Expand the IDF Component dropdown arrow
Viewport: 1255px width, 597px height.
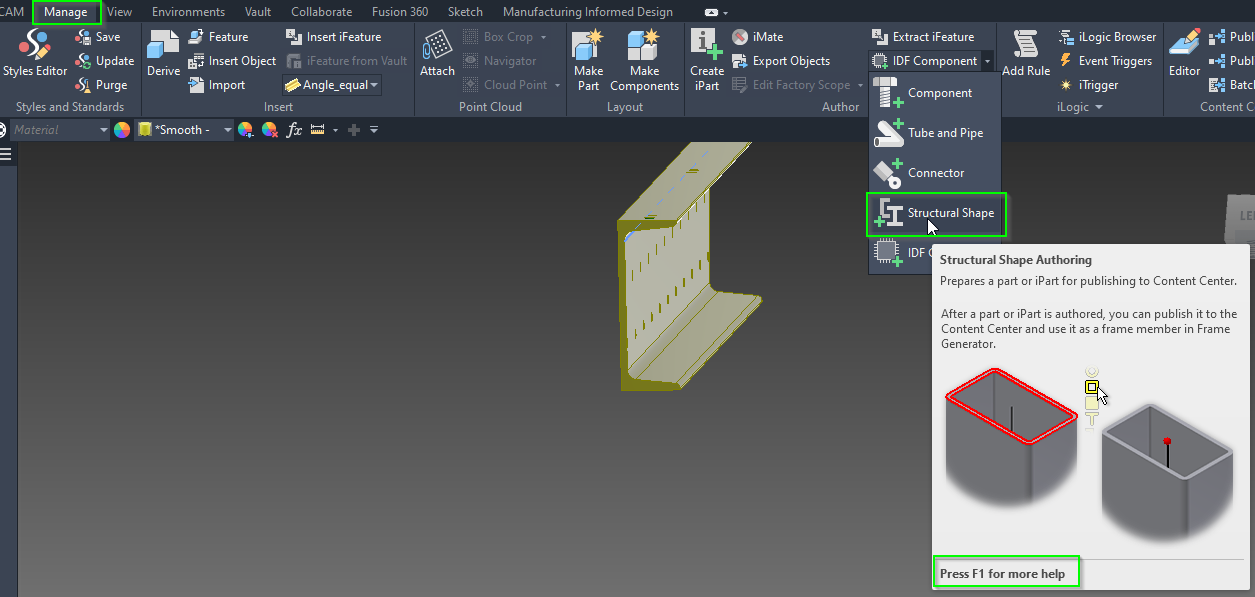pyautogui.click(x=987, y=61)
